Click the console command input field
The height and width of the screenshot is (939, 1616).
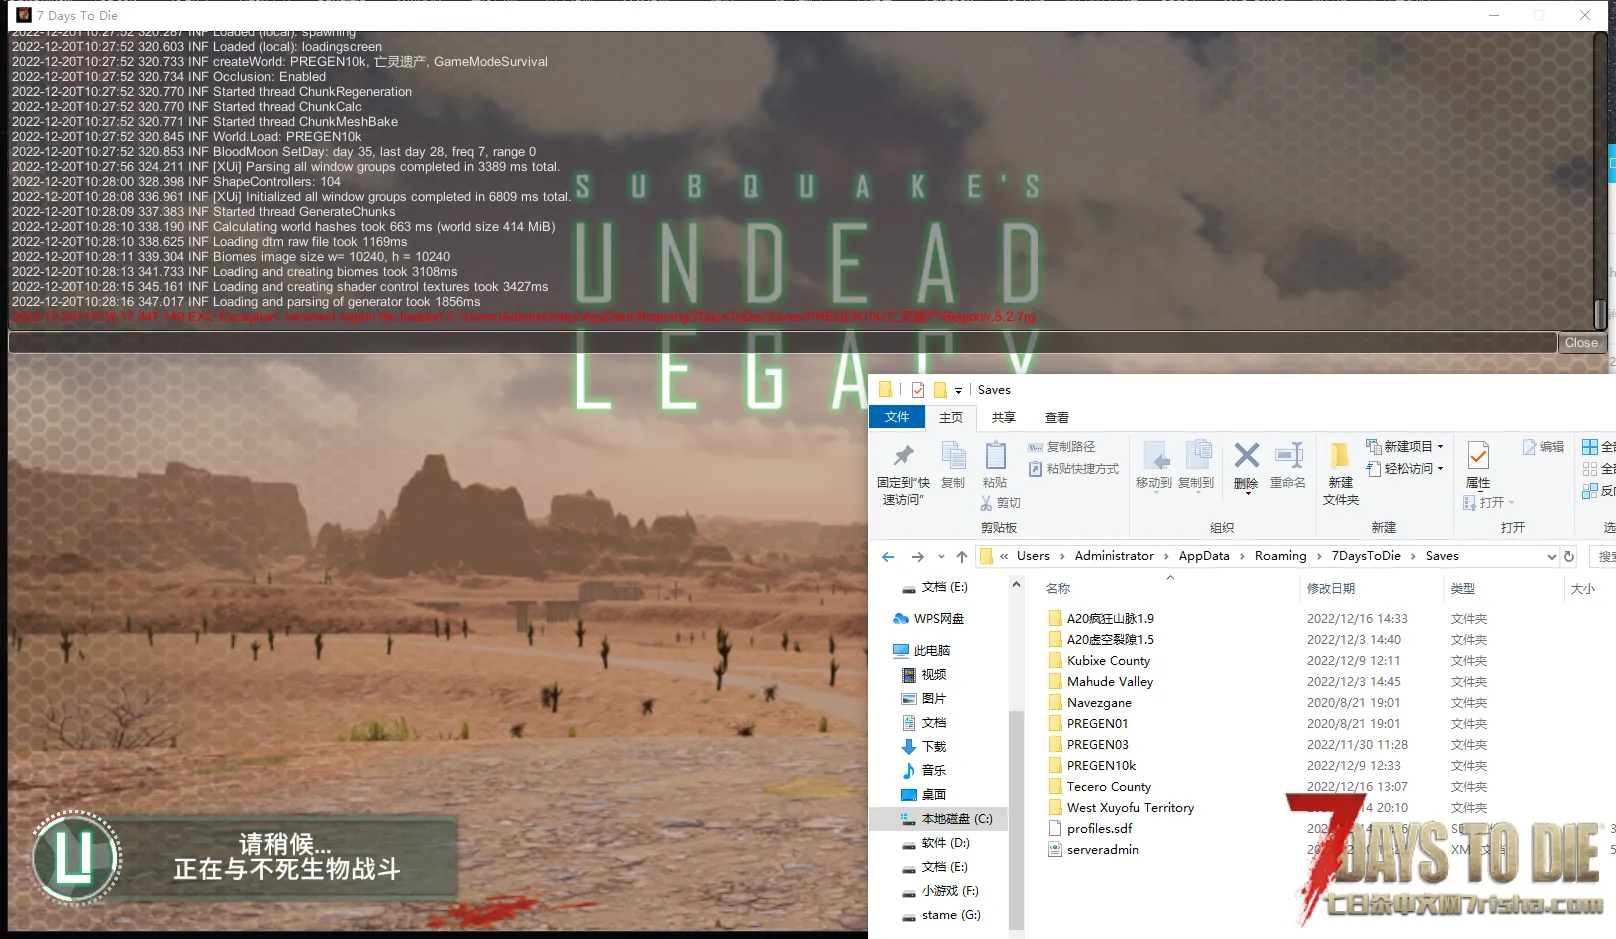pos(782,343)
